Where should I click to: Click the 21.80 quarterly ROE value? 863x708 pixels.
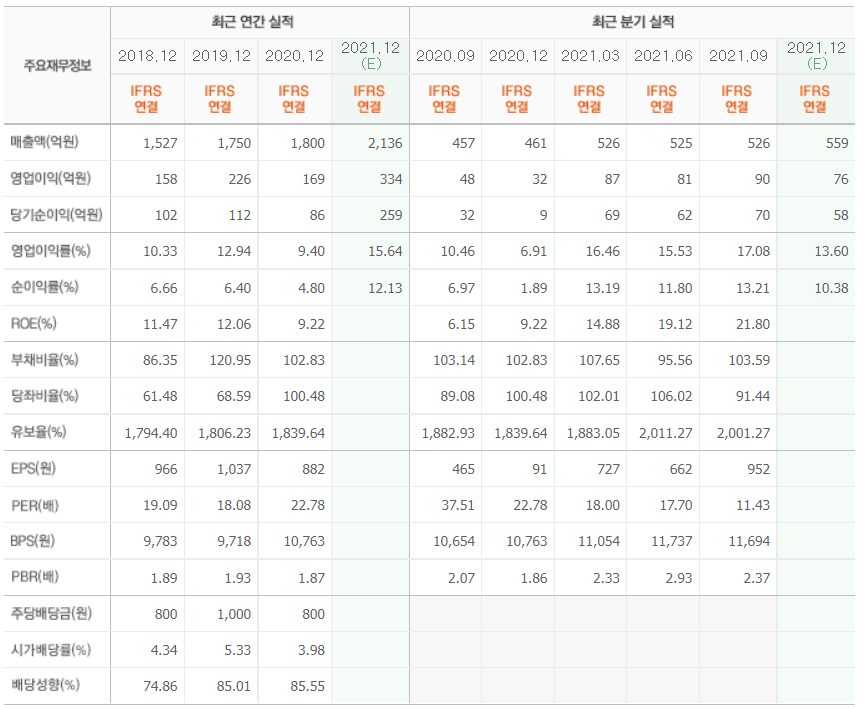click(x=753, y=324)
